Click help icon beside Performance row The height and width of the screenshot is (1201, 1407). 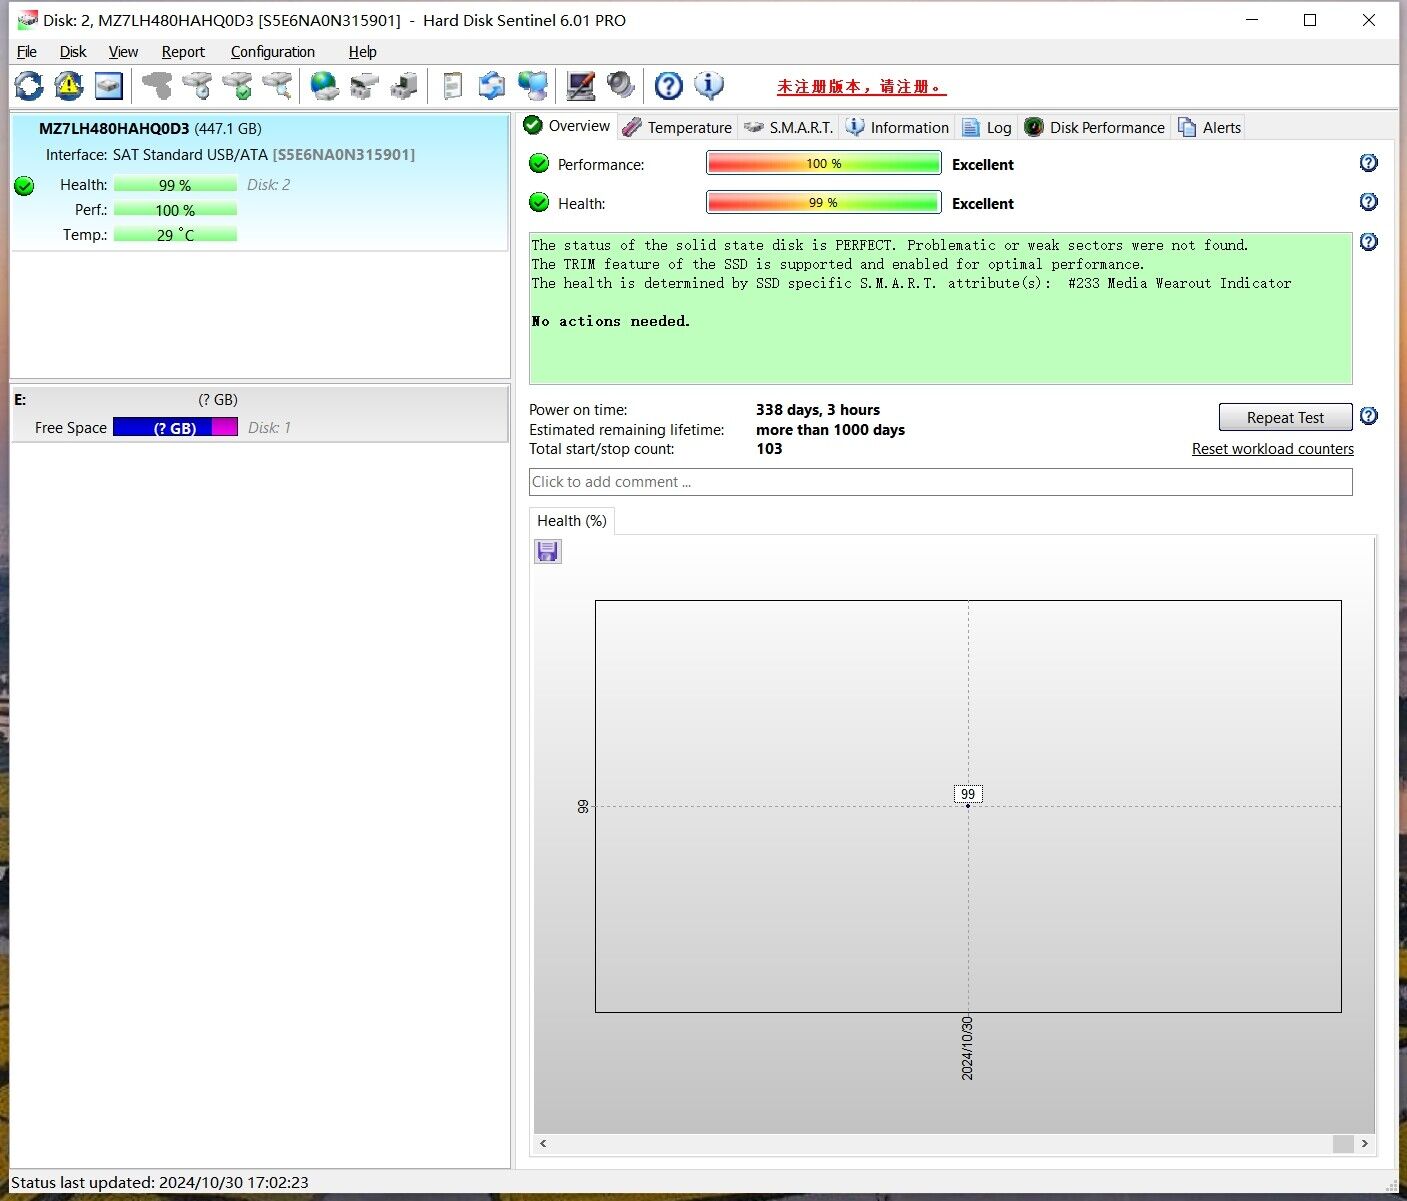(x=1369, y=163)
